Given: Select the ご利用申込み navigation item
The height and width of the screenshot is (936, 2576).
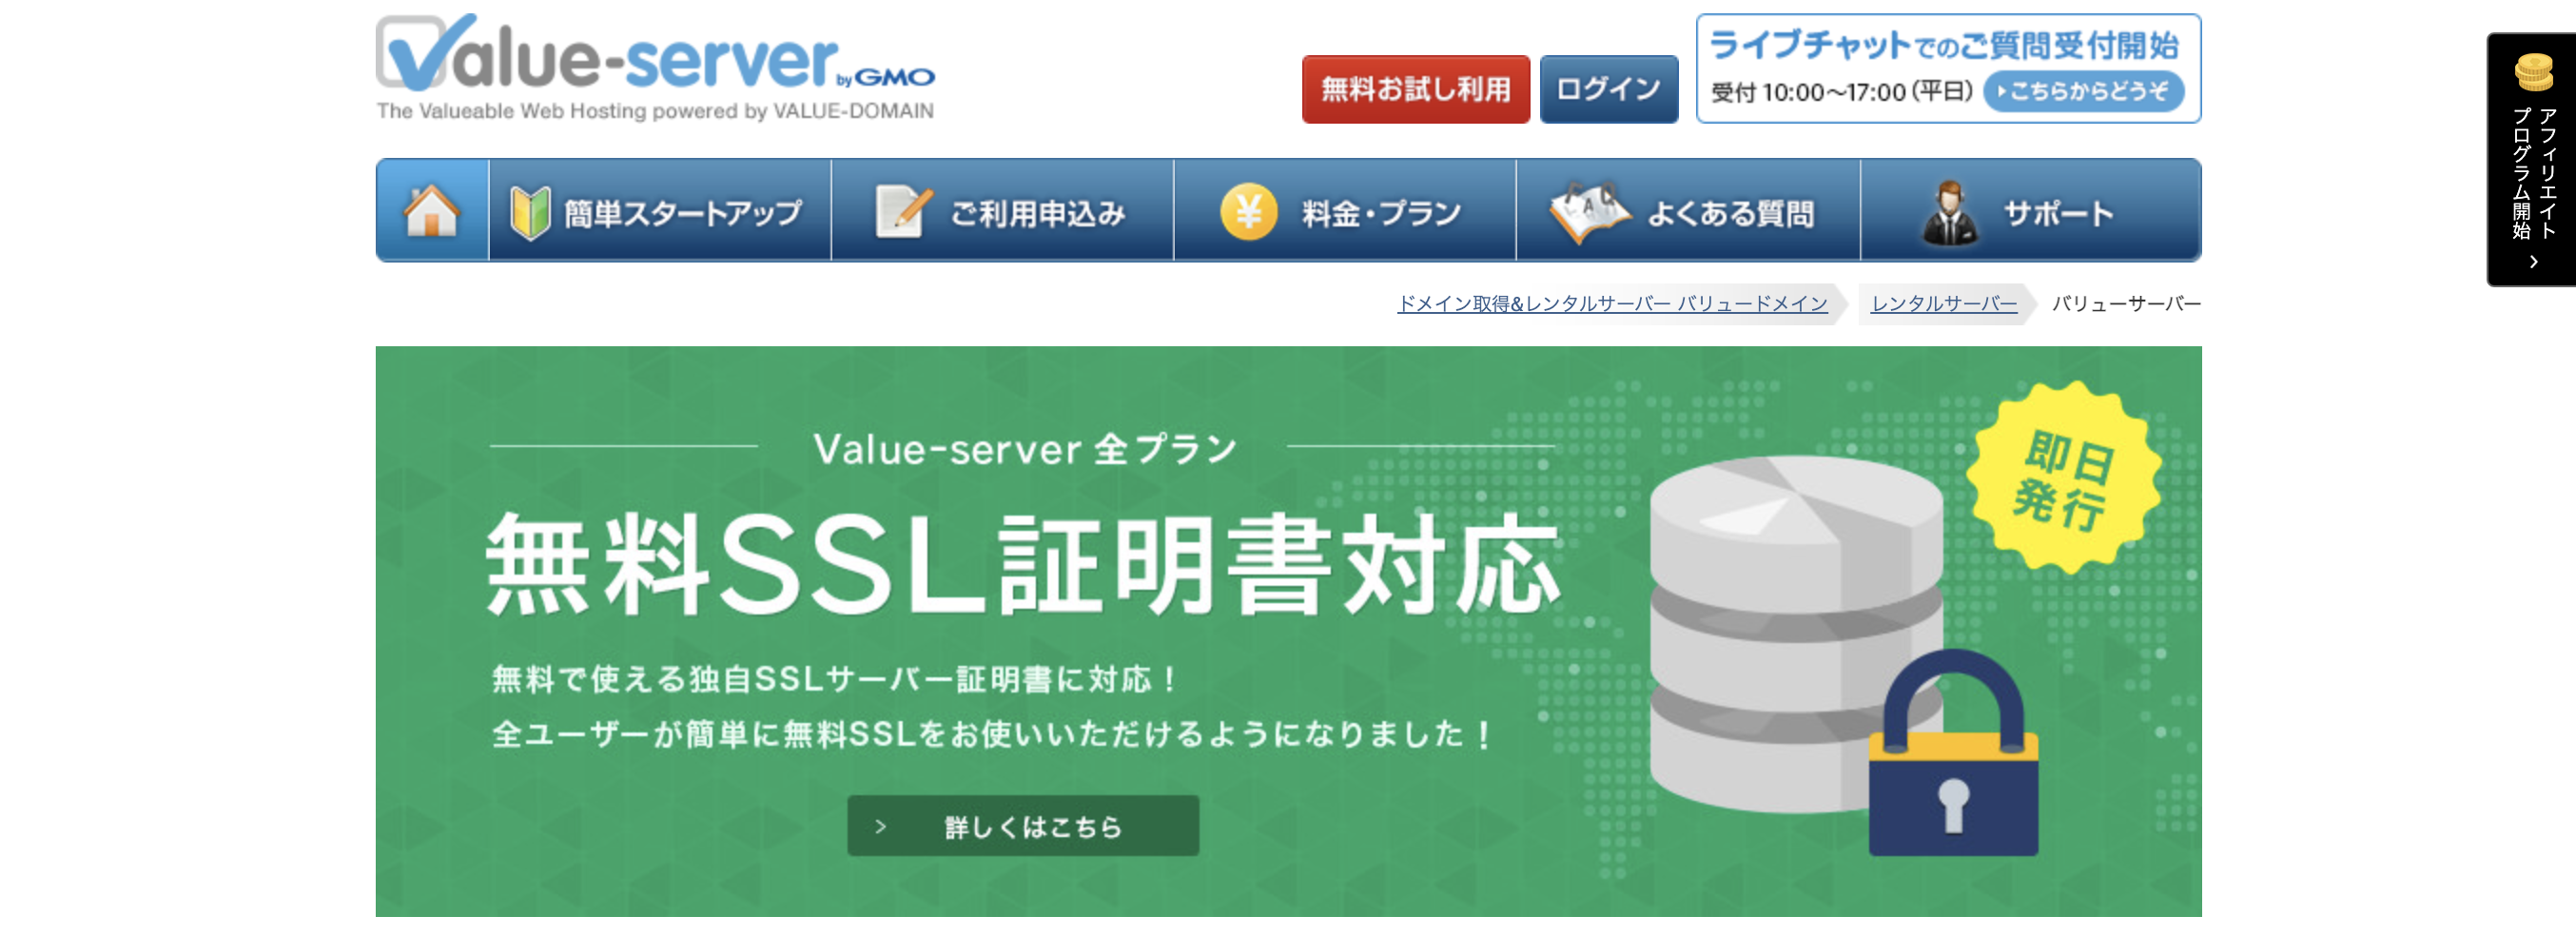Looking at the screenshot, I should pyautogui.click(x=1036, y=214).
